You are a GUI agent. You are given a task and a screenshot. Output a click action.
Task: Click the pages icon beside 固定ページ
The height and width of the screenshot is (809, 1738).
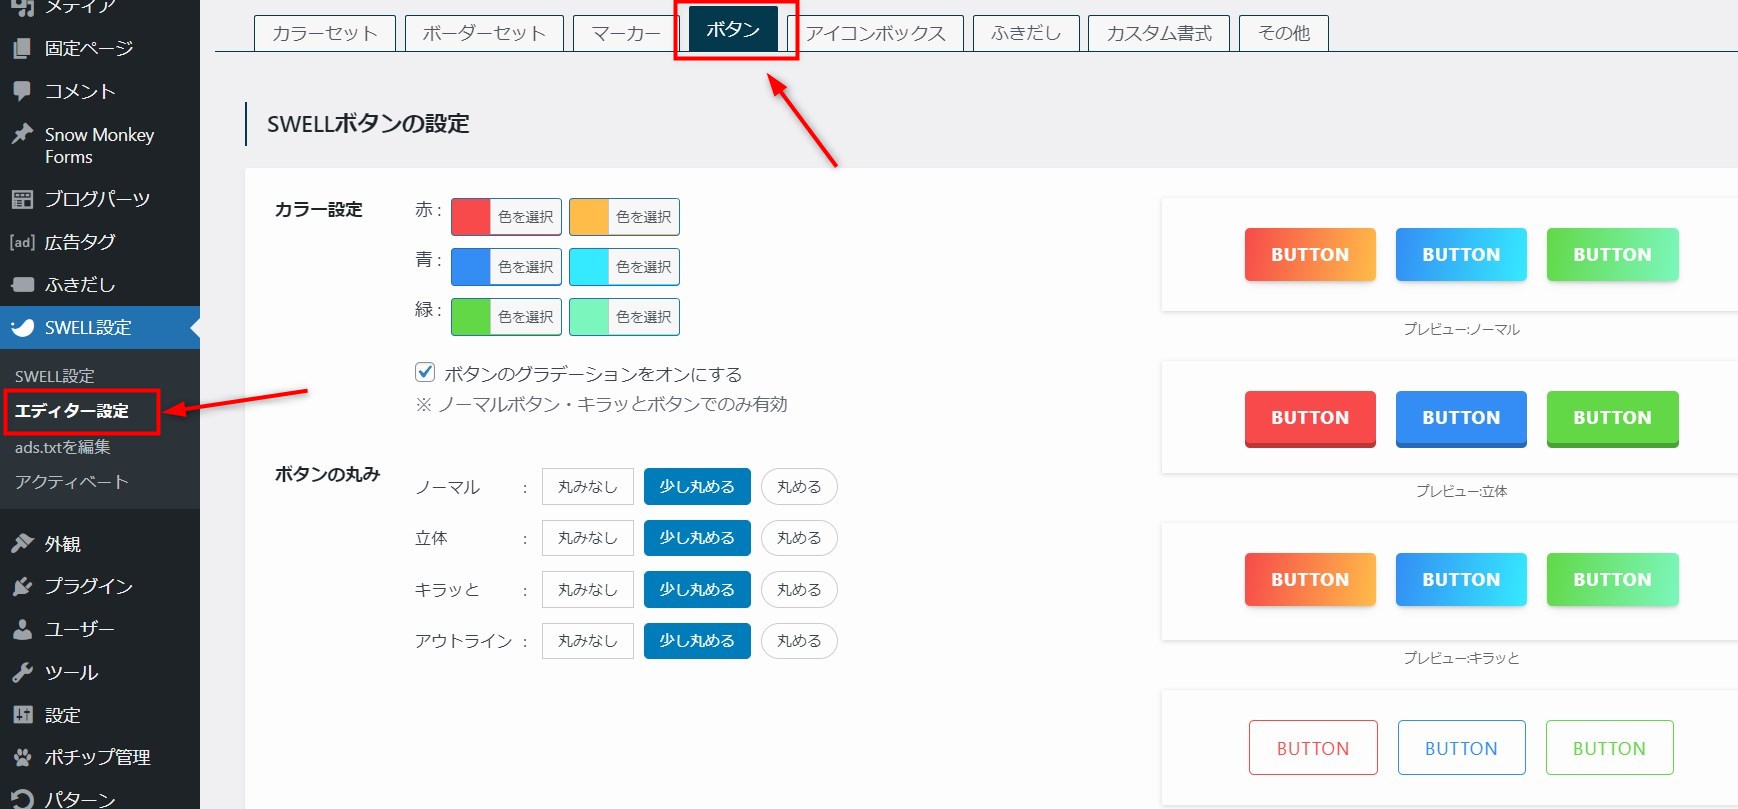coord(22,48)
